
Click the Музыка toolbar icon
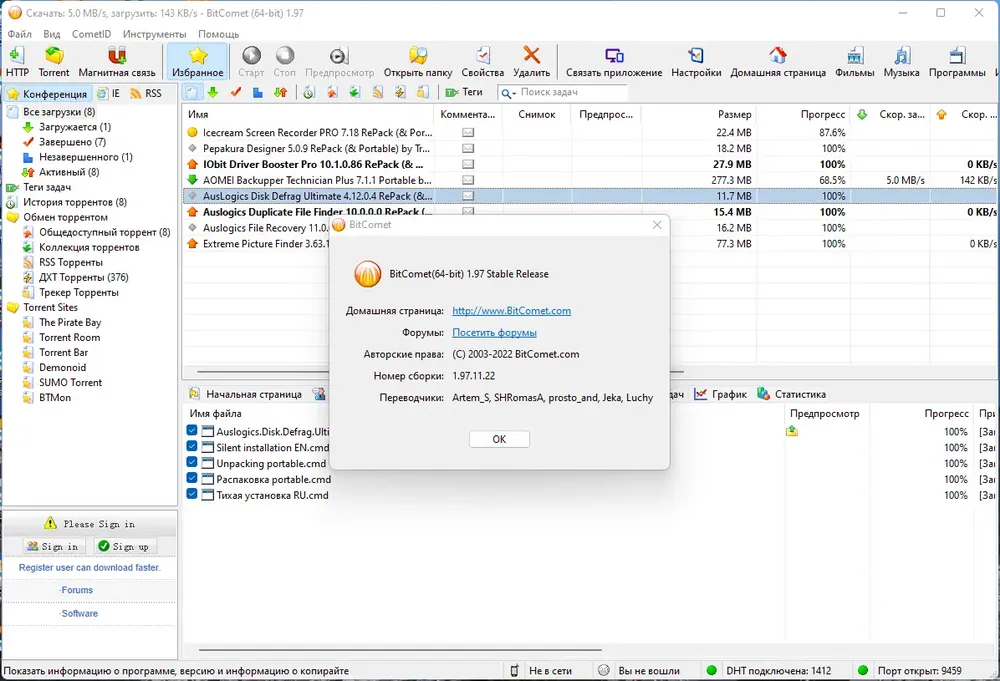tap(901, 62)
